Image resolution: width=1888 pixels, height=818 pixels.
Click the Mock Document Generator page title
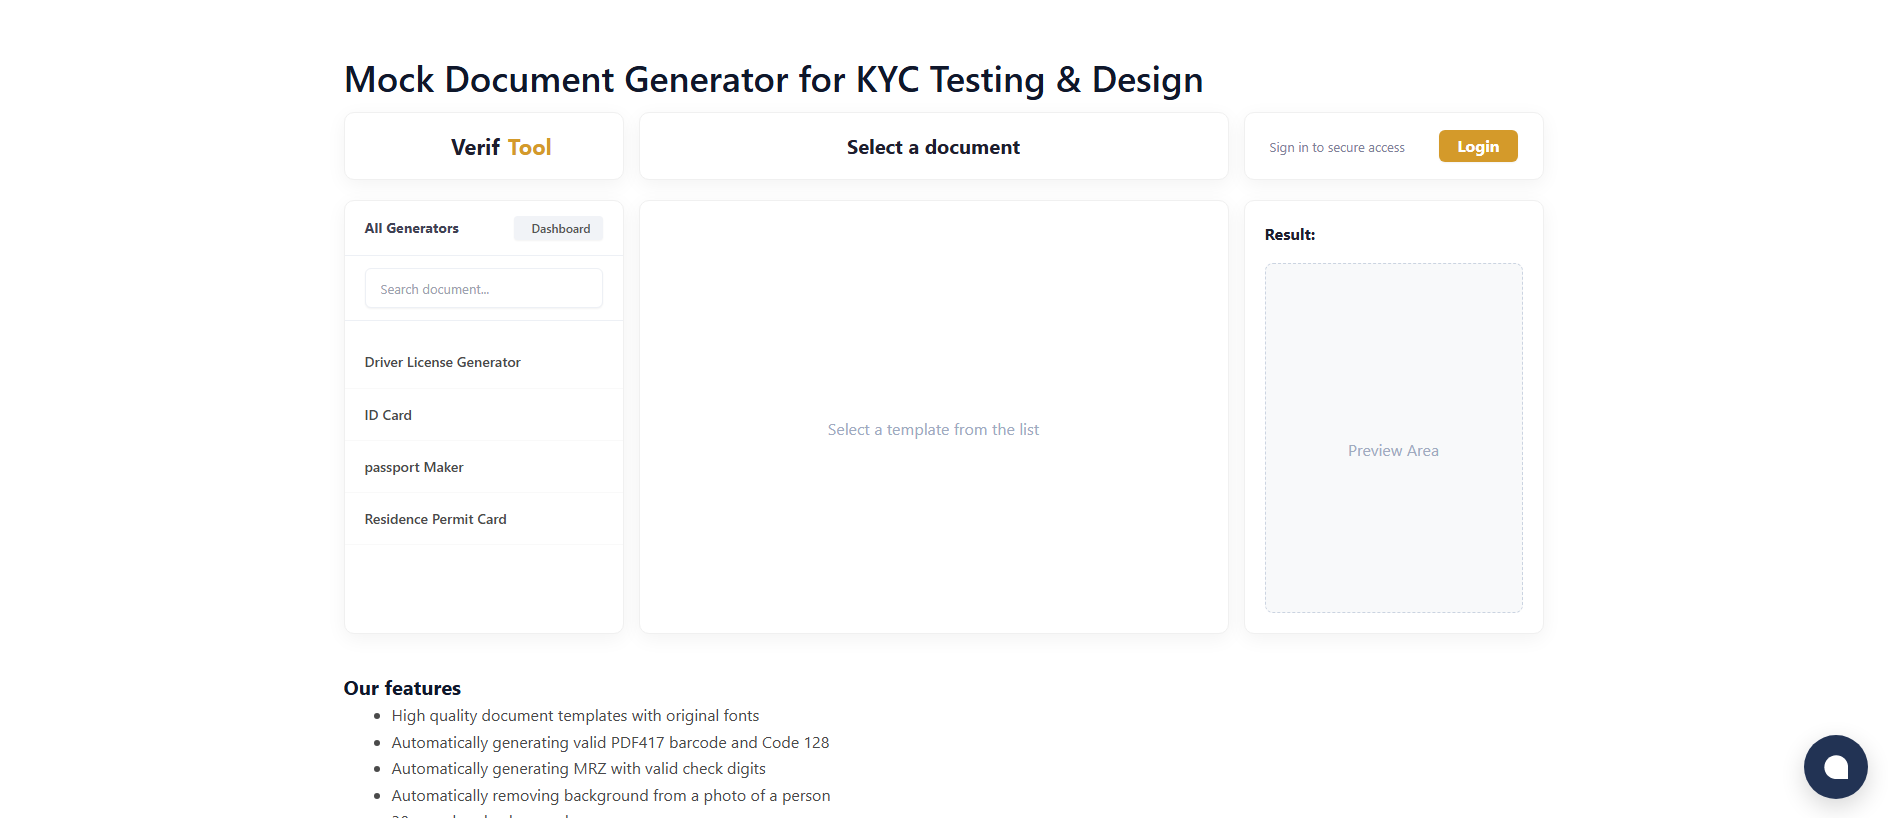(773, 80)
